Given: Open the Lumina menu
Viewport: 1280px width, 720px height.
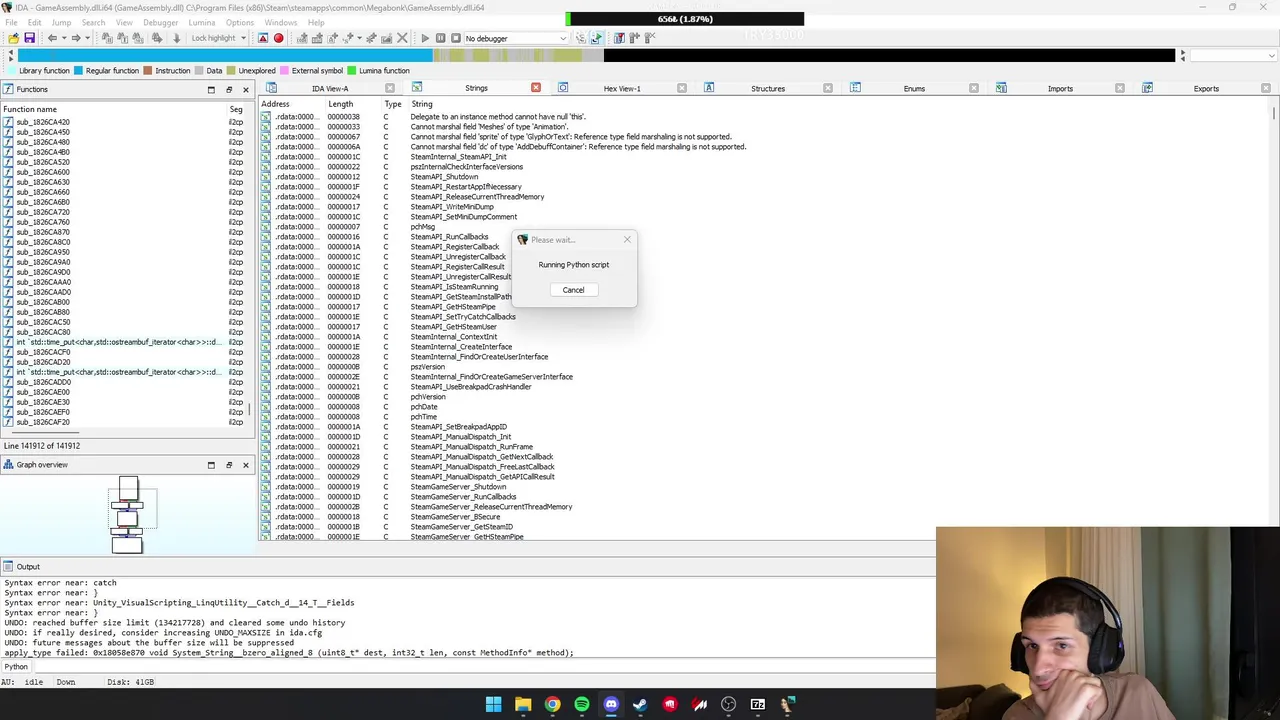Looking at the screenshot, I should tap(201, 22).
